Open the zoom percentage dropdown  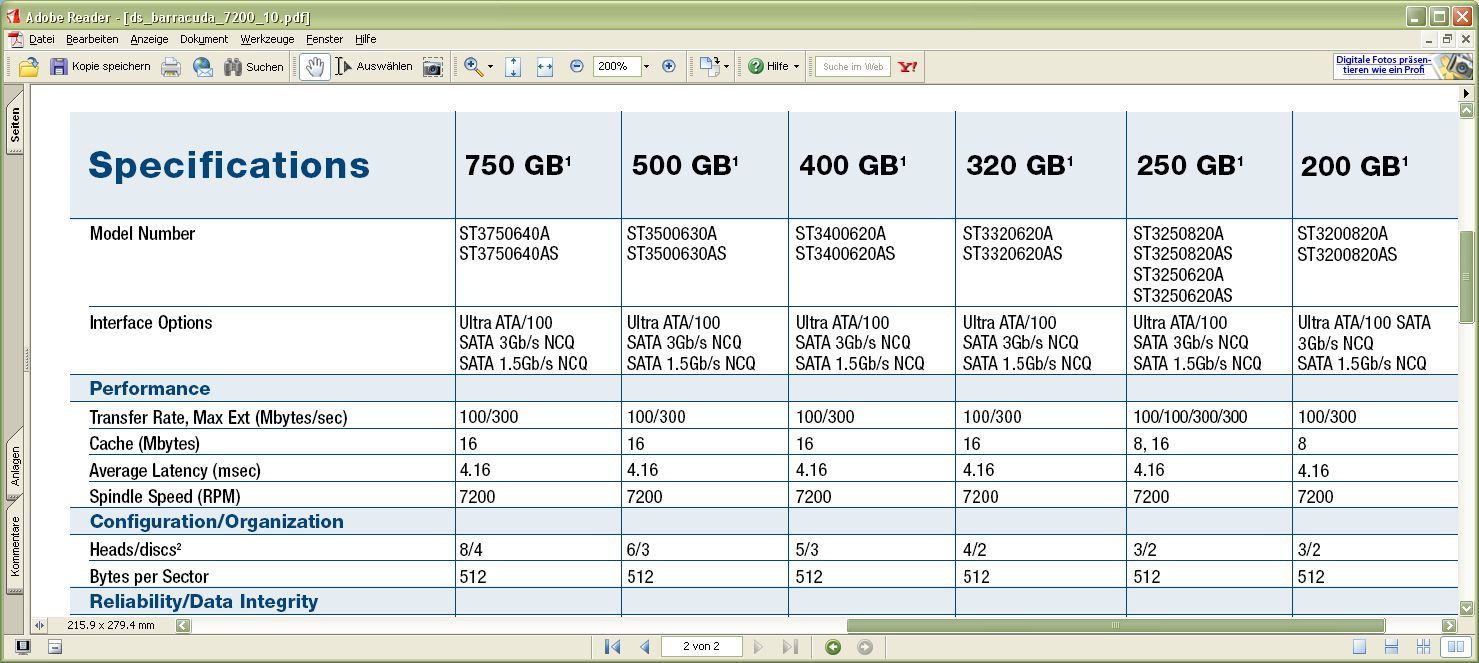(x=646, y=67)
